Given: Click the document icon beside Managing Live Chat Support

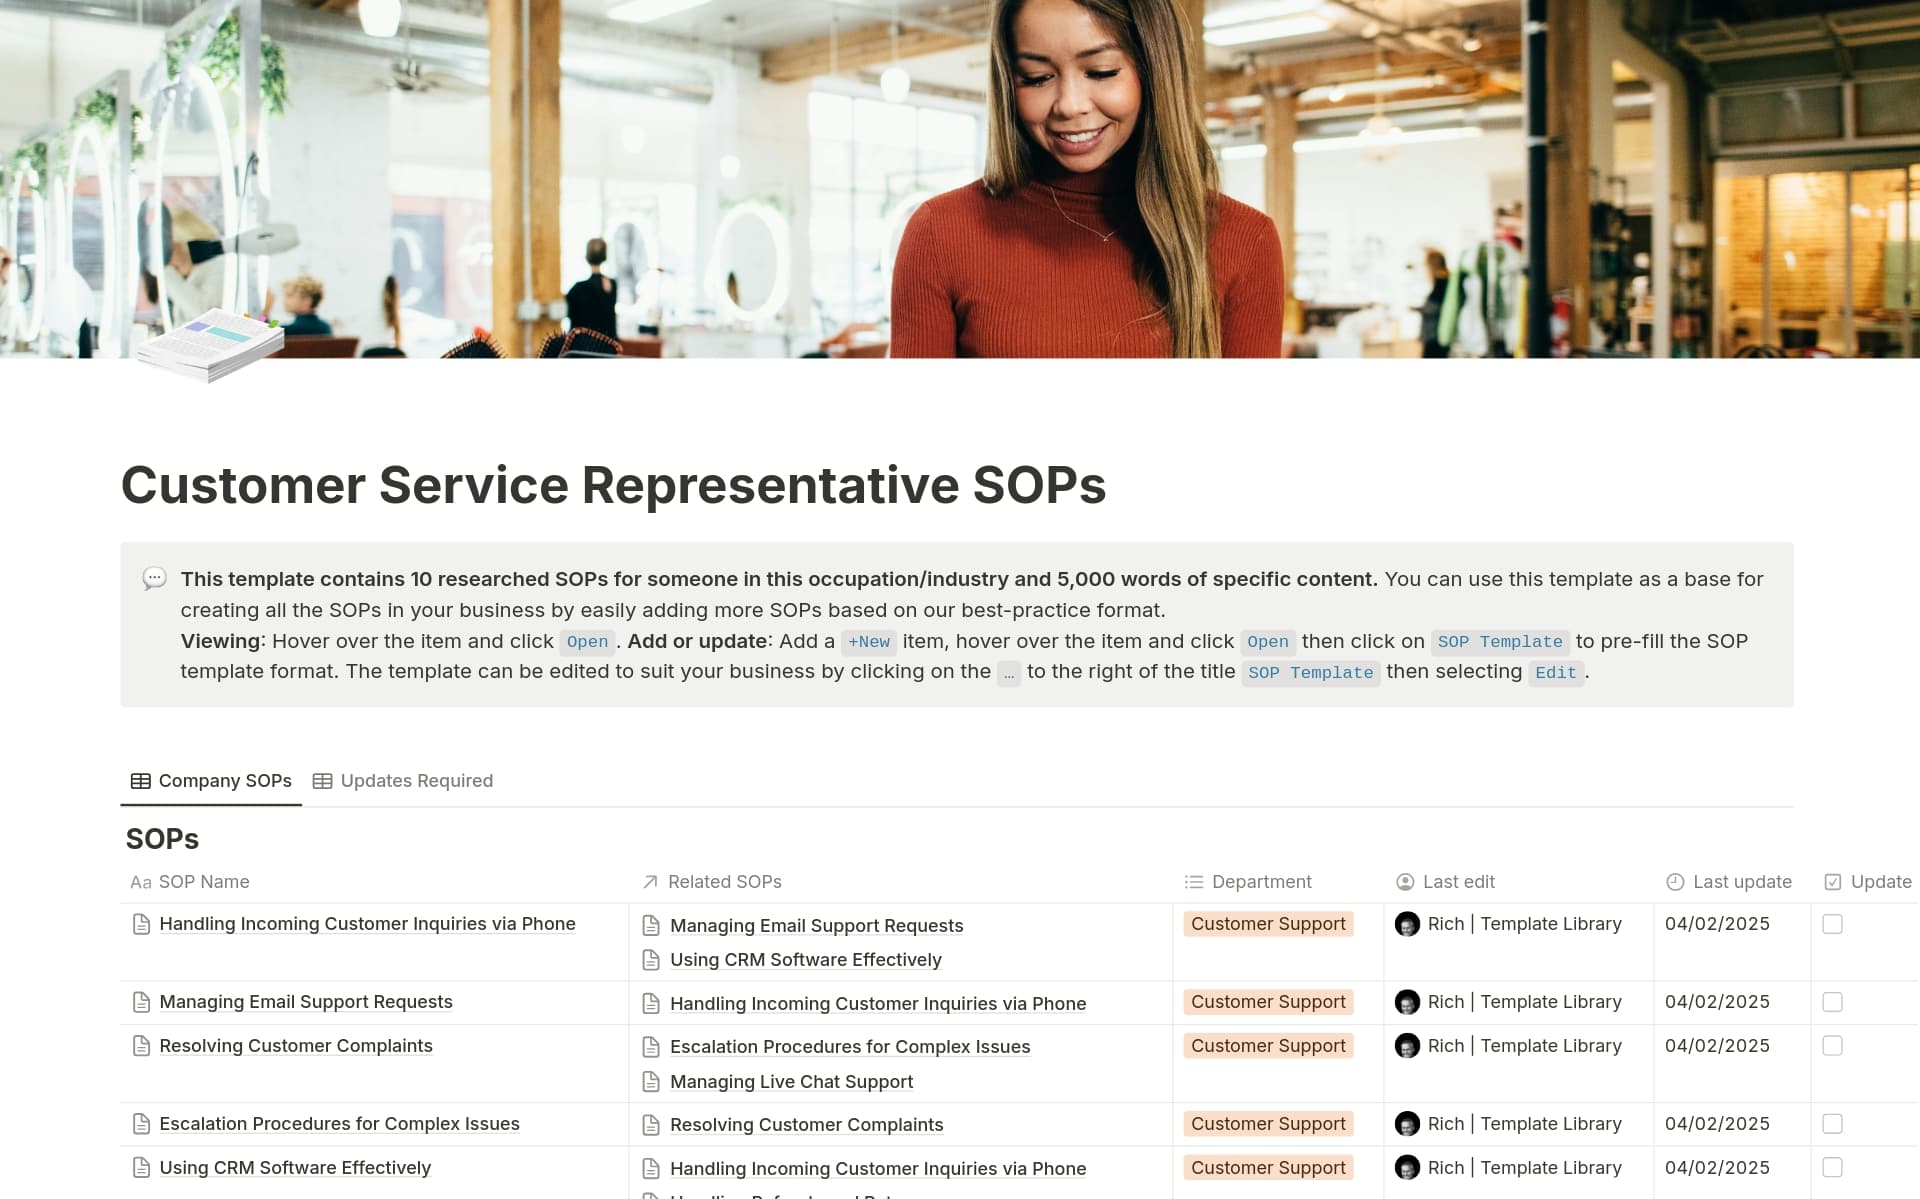Looking at the screenshot, I should pyautogui.click(x=651, y=1081).
